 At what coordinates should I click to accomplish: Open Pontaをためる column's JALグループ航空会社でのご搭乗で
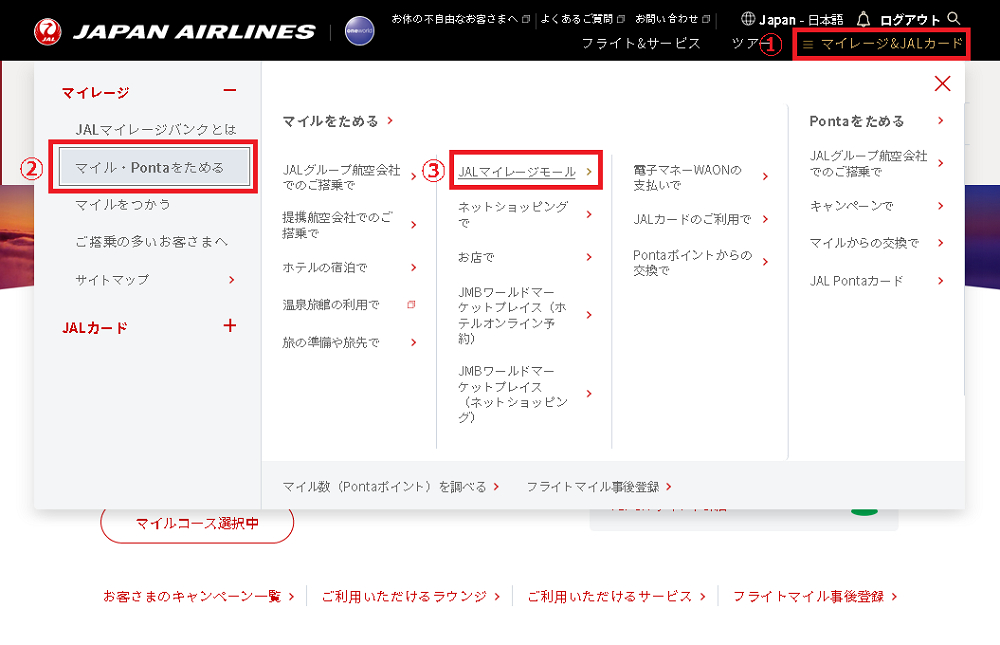pos(876,163)
